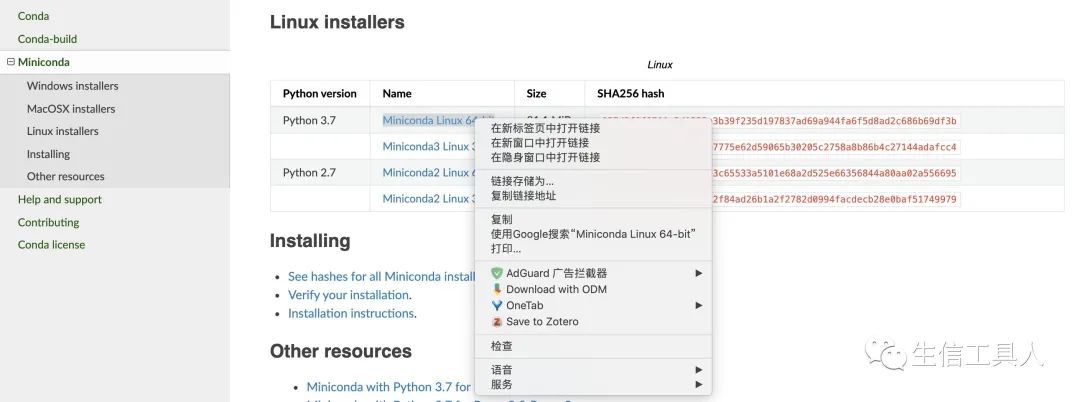Open Conda license sidebar link
Screen dimensions: 1080x402
[52, 244]
